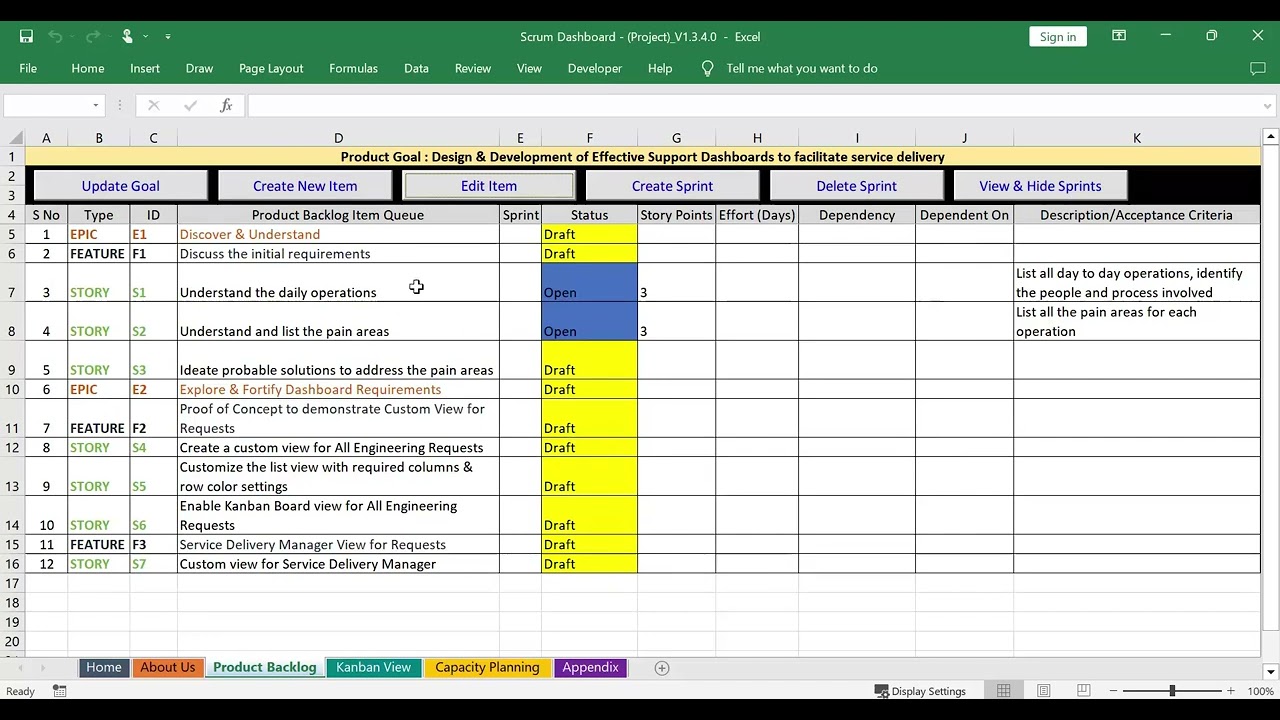Select column K header
1280x720 pixels.
pos(1136,138)
